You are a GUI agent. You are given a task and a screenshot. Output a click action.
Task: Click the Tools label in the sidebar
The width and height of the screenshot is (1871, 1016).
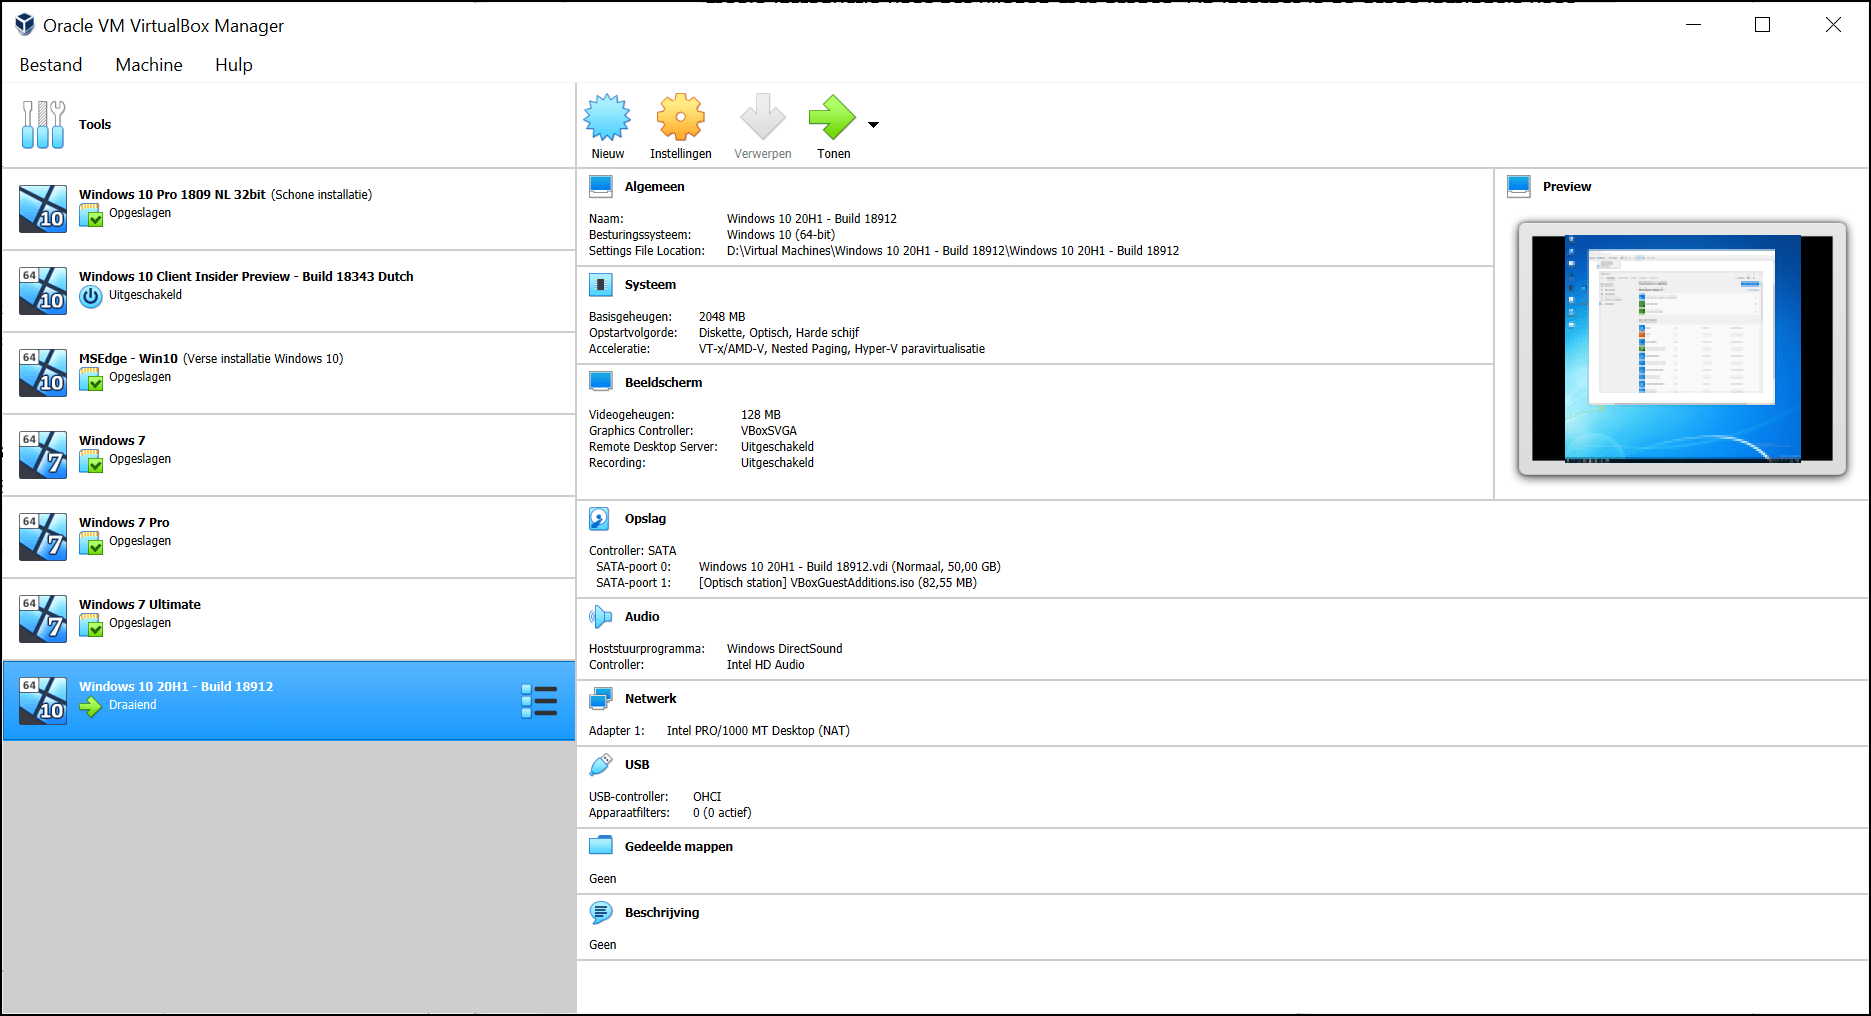click(x=95, y=125)
